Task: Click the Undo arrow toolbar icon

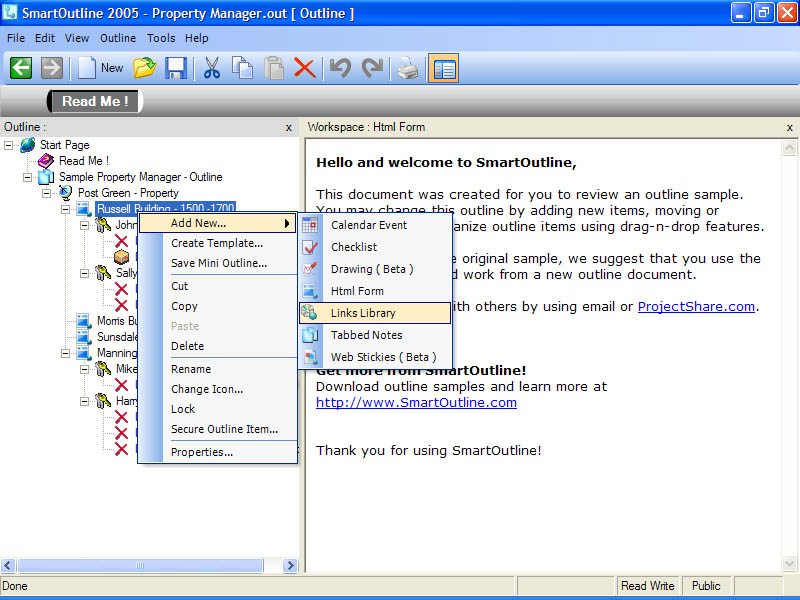Action: pyautogui.click(x=340, y=68)
